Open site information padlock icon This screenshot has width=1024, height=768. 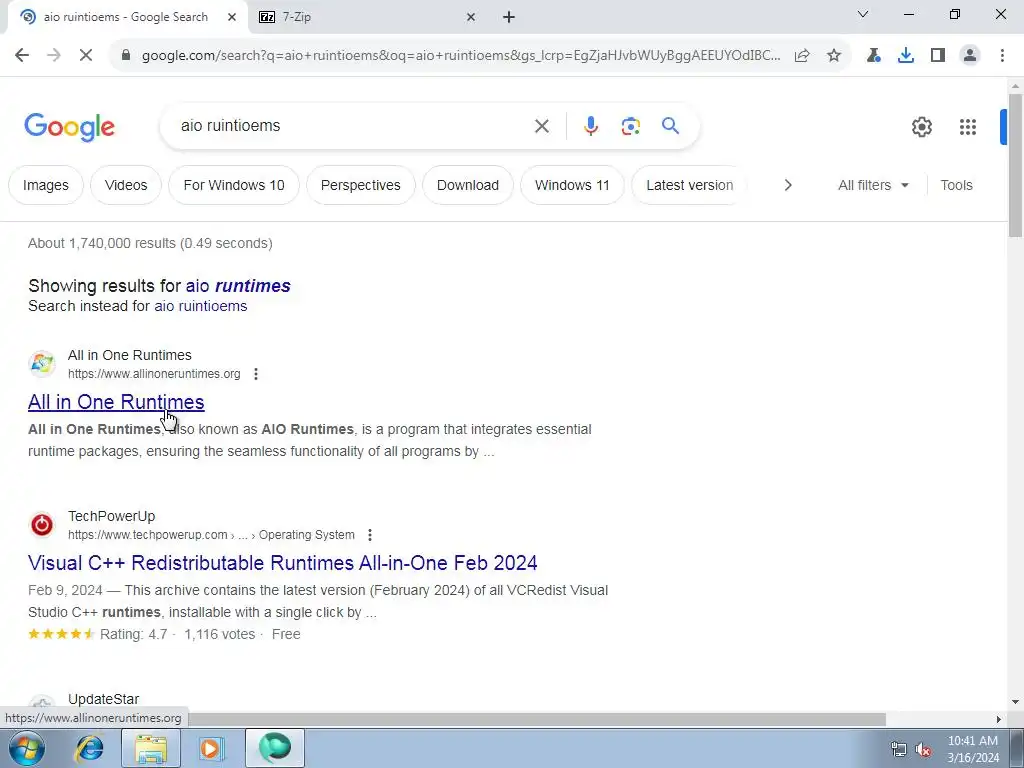pos(126,56)
